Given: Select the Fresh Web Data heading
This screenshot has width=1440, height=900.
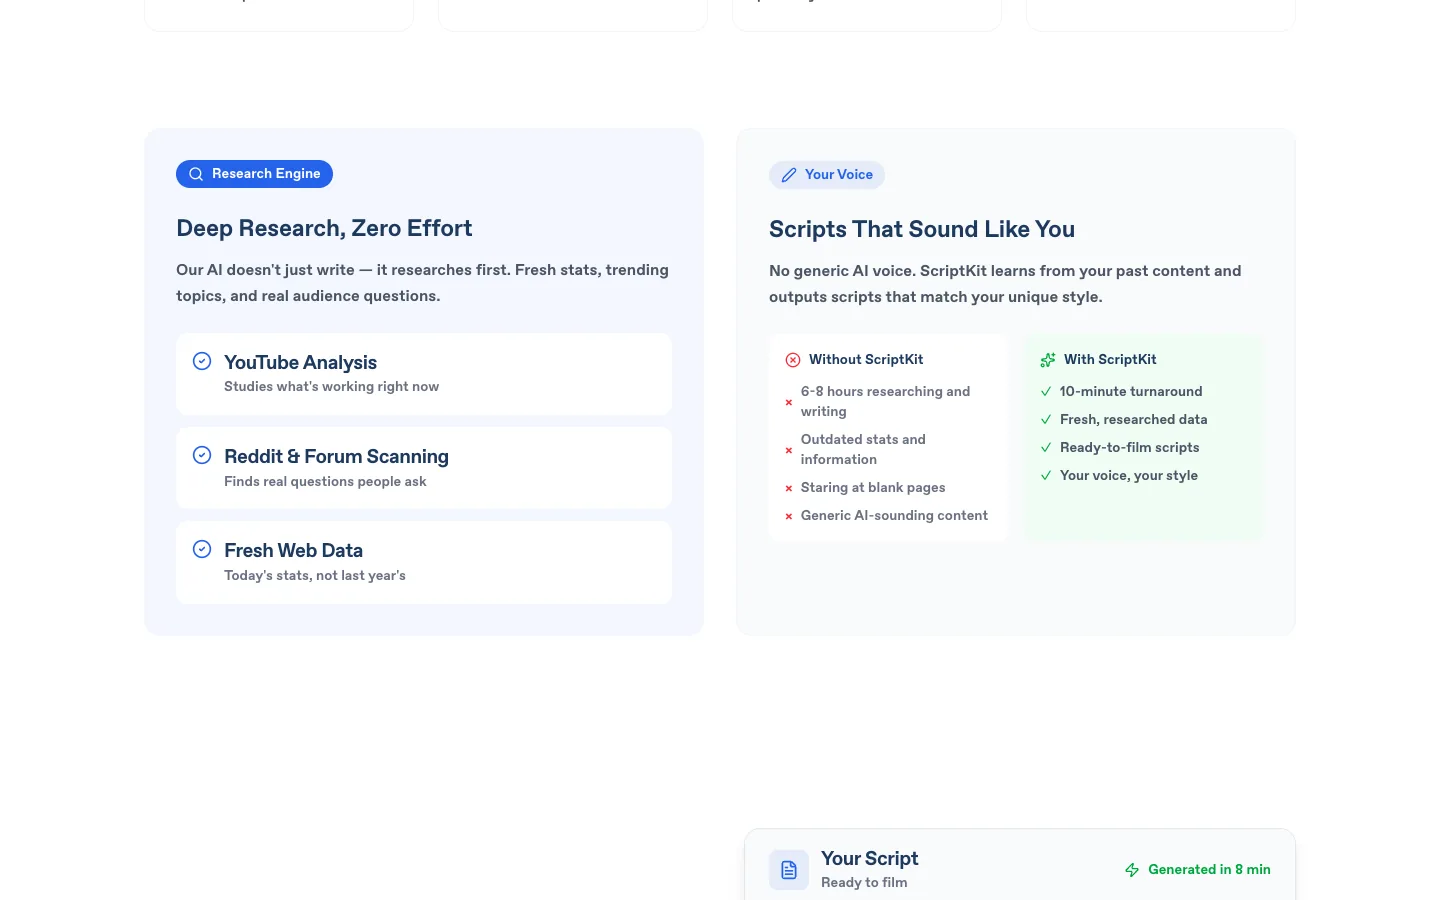Looking at the screenshot, I should pos(293,550).
